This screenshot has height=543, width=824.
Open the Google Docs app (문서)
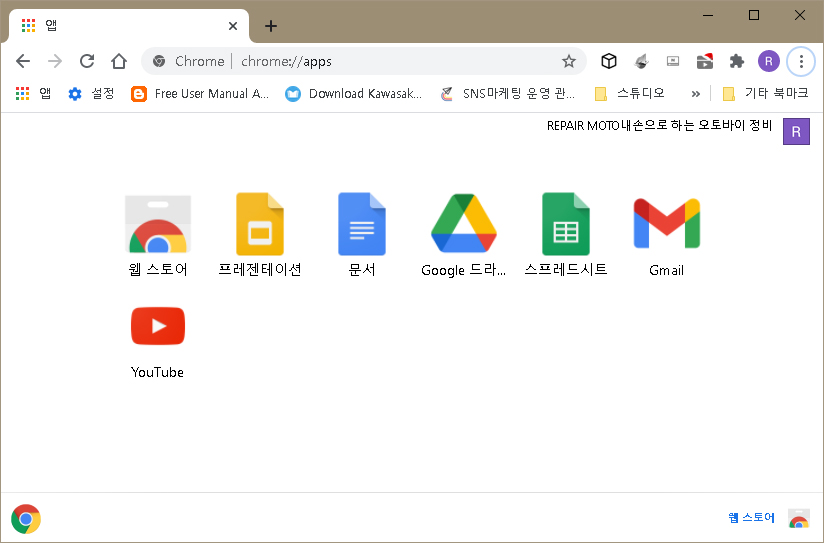coord(362,235)
